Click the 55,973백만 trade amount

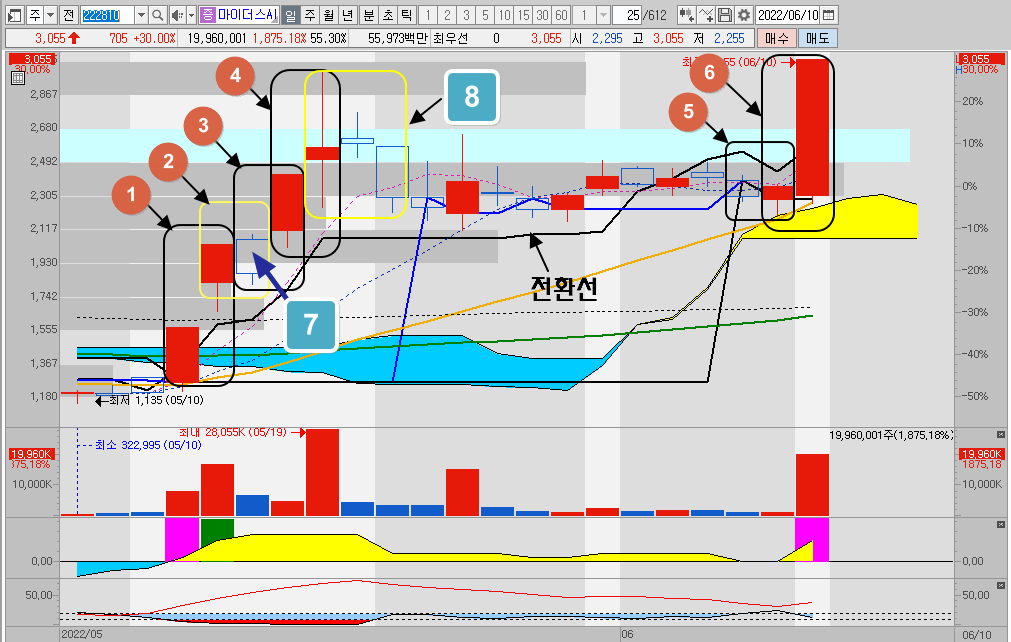tap(398, 38)
